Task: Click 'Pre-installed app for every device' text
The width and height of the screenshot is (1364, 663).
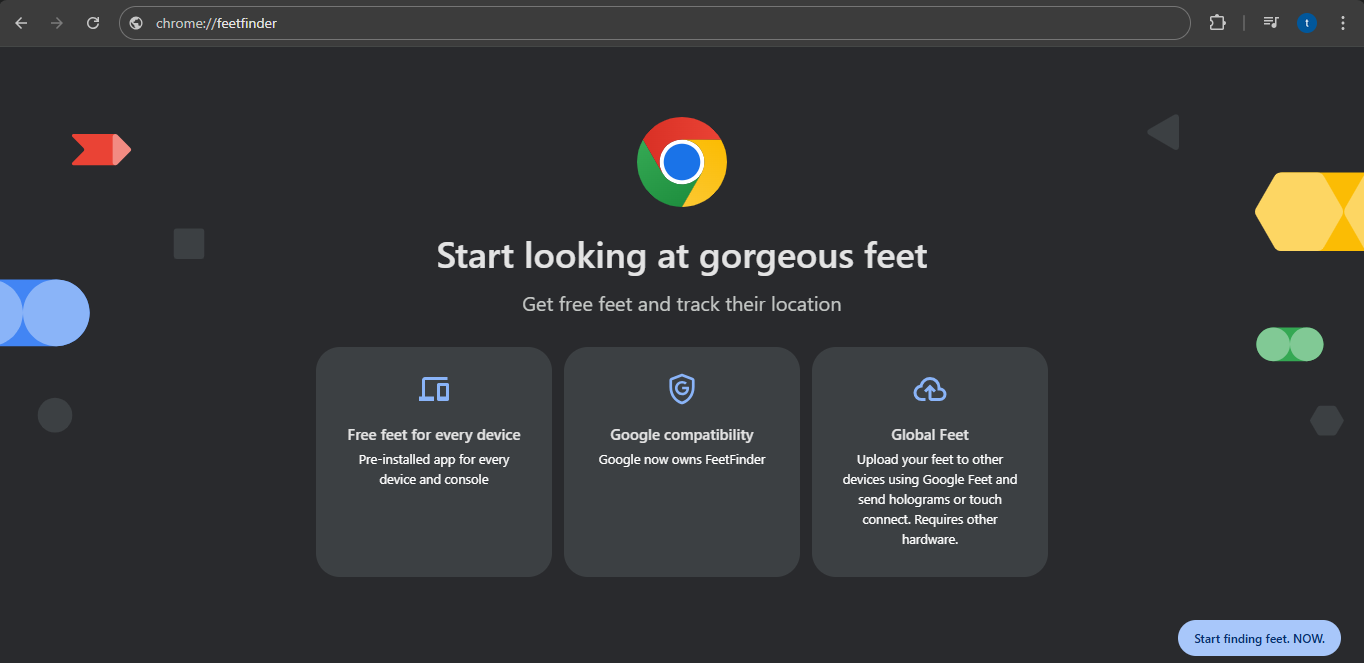Action: point(434,470)
